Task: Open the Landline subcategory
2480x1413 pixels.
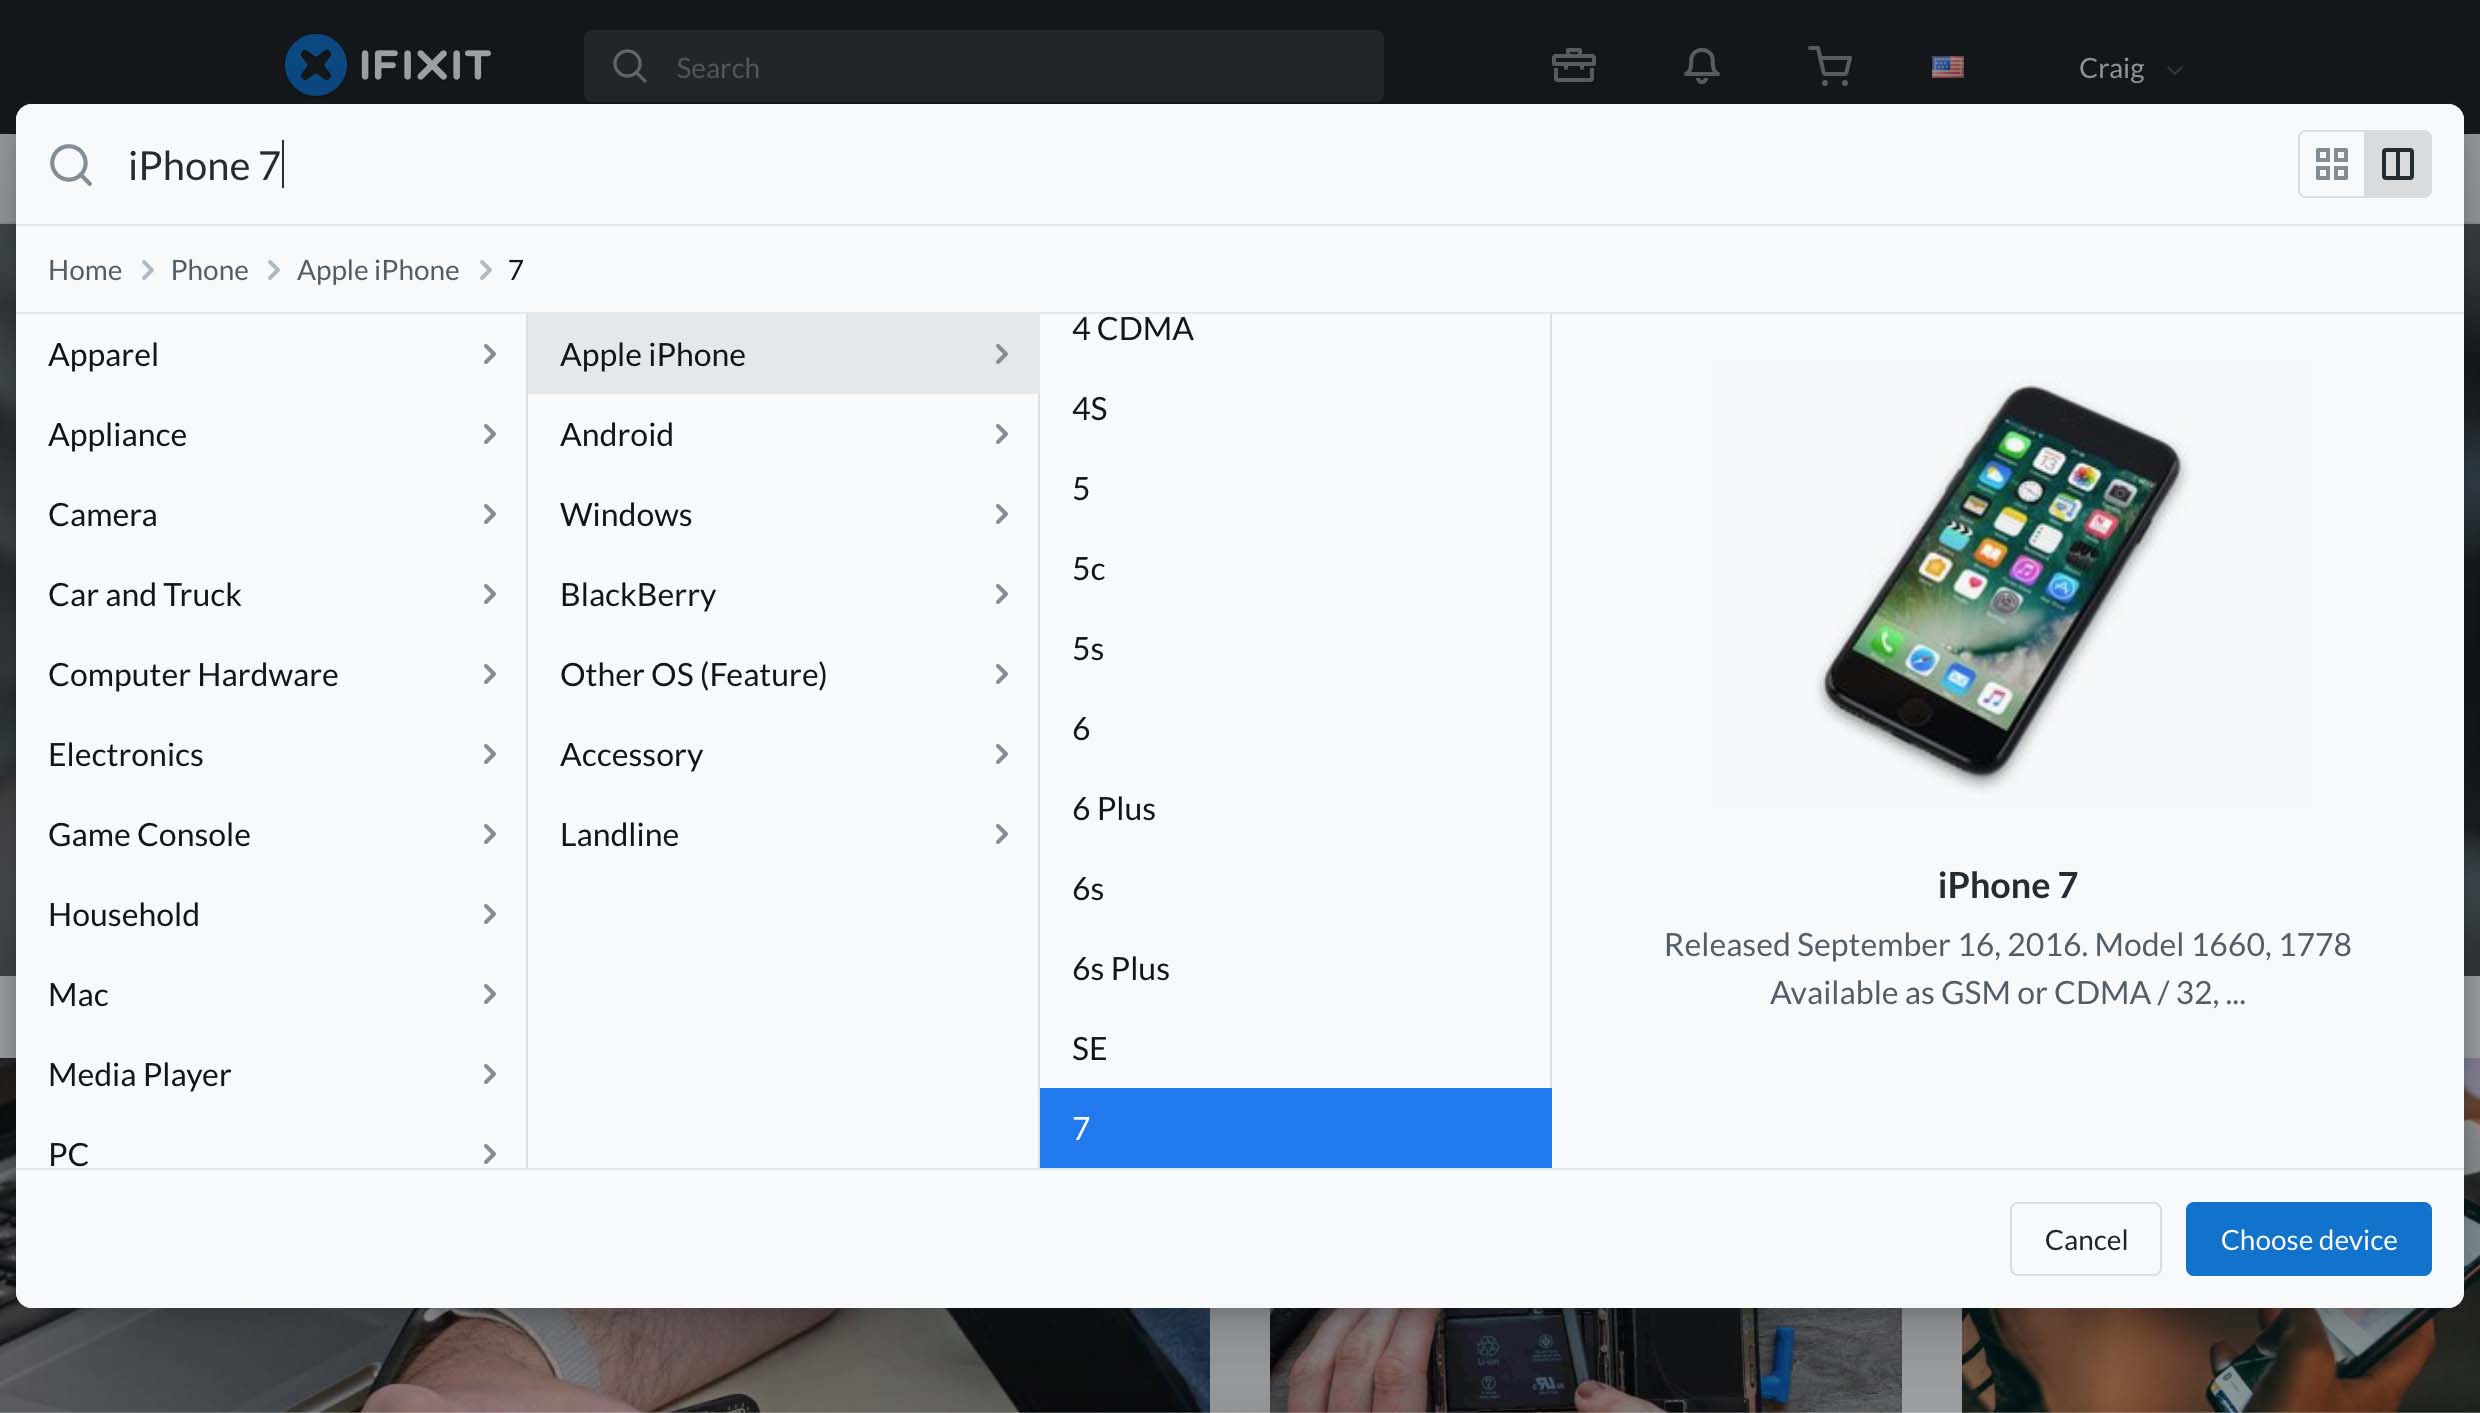Action: [x=783, y=834]
